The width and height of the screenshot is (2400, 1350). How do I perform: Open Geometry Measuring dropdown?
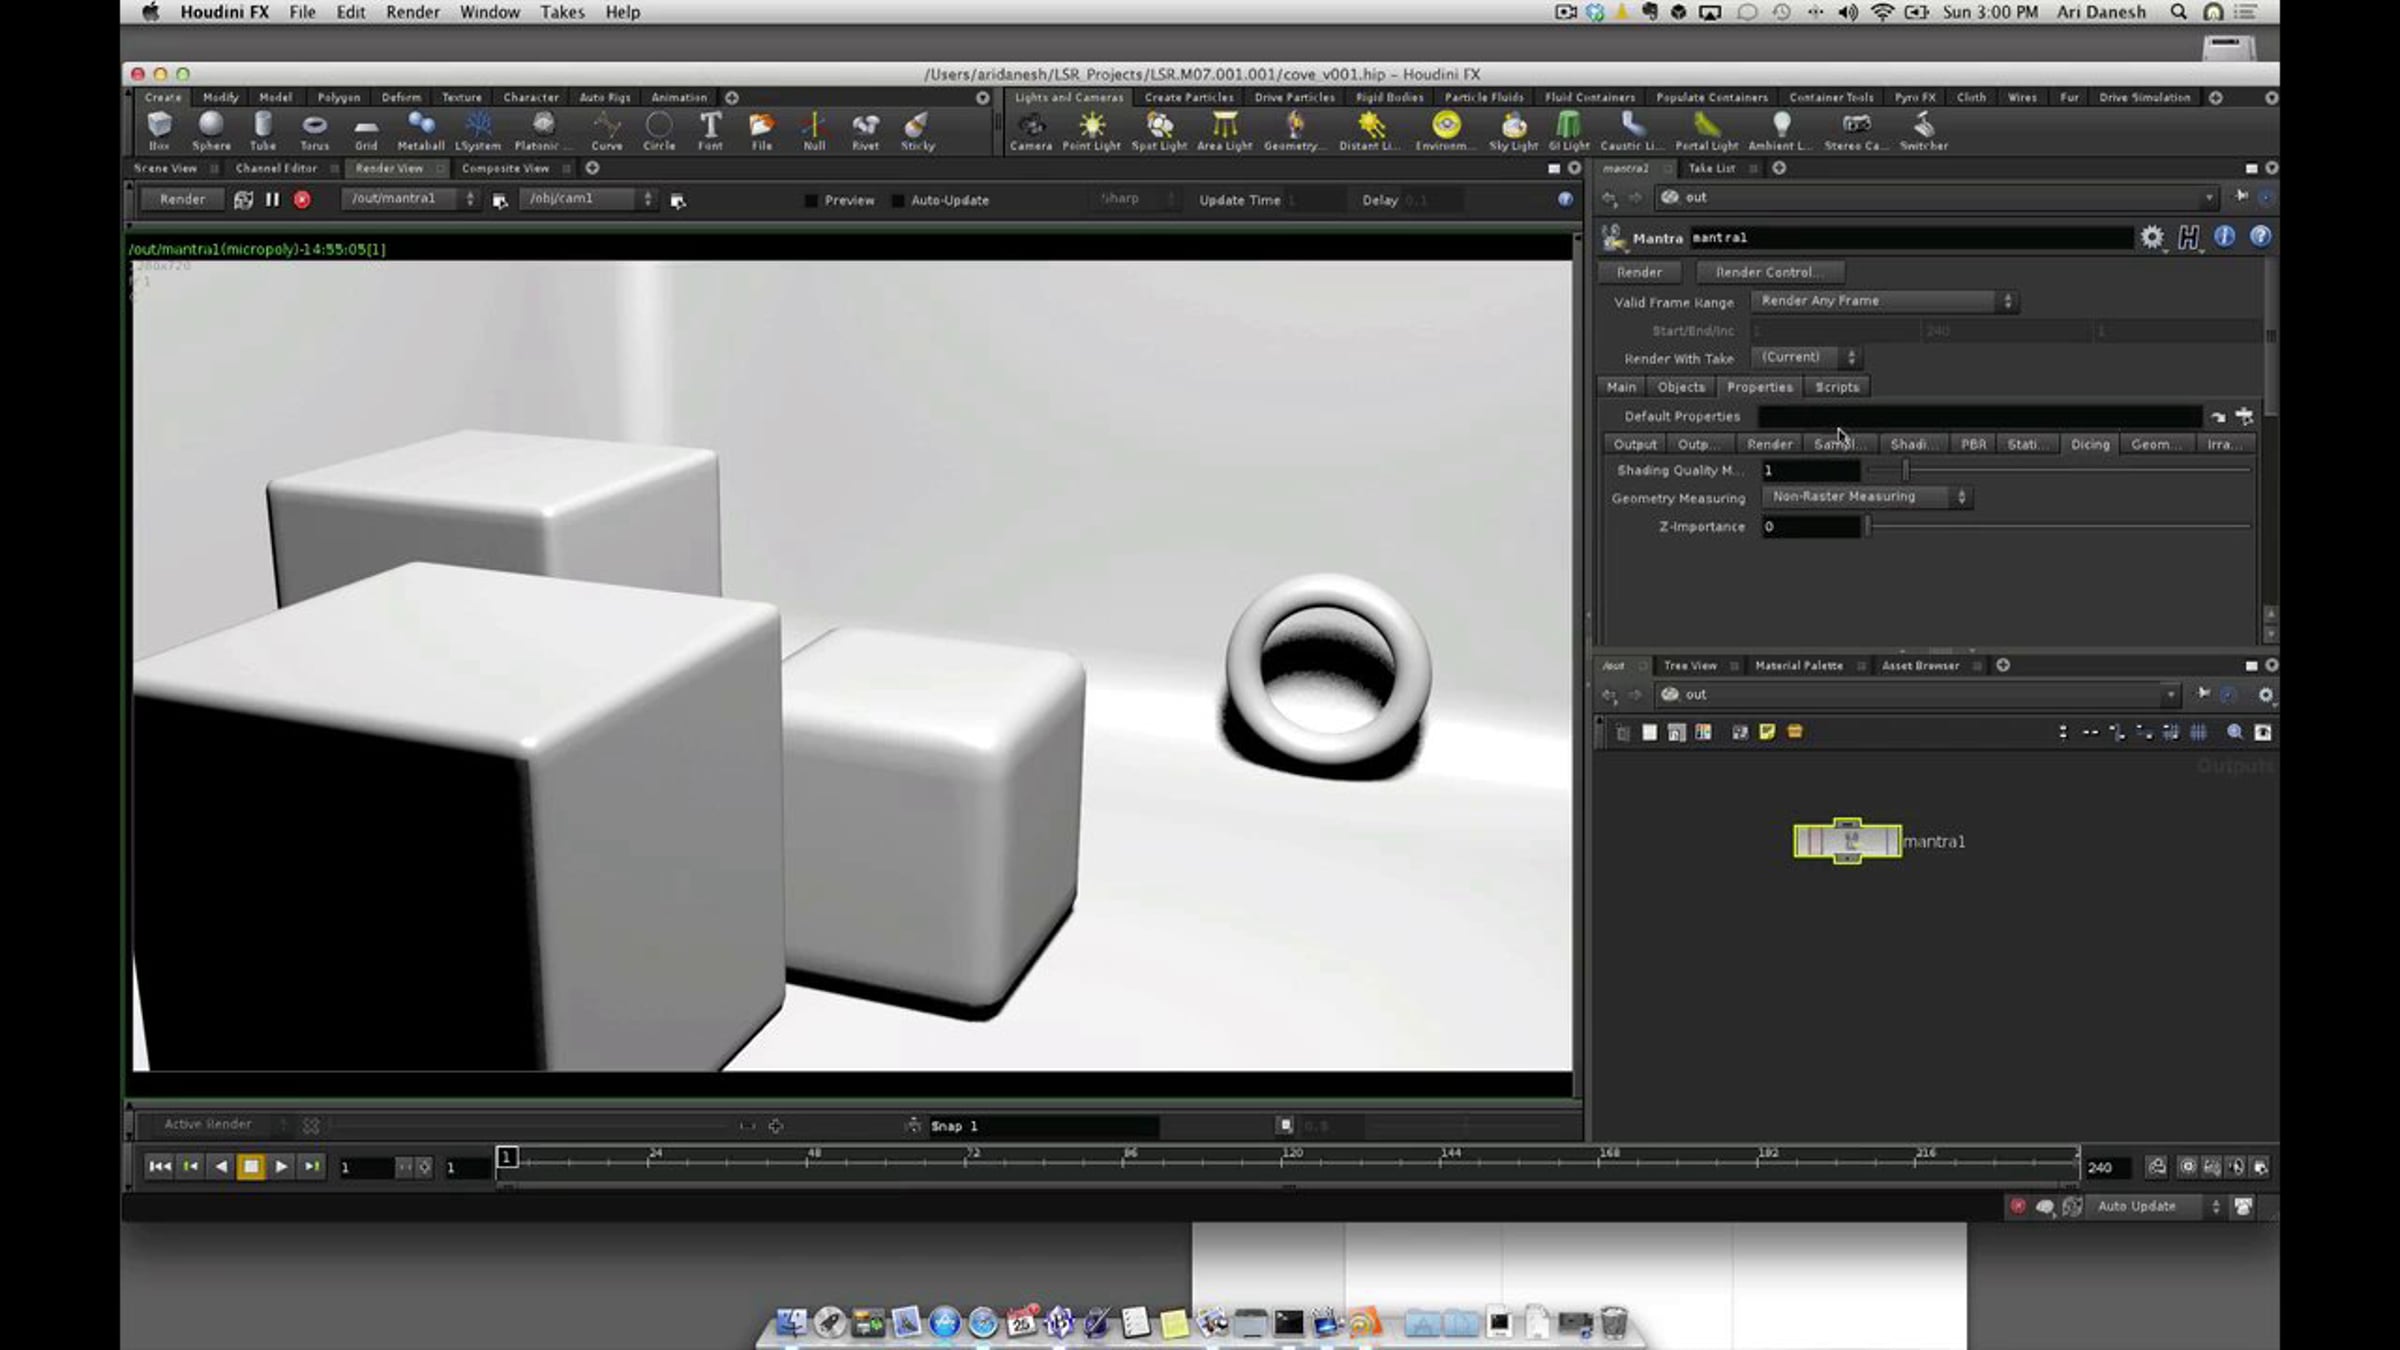tap(1866, 497)
